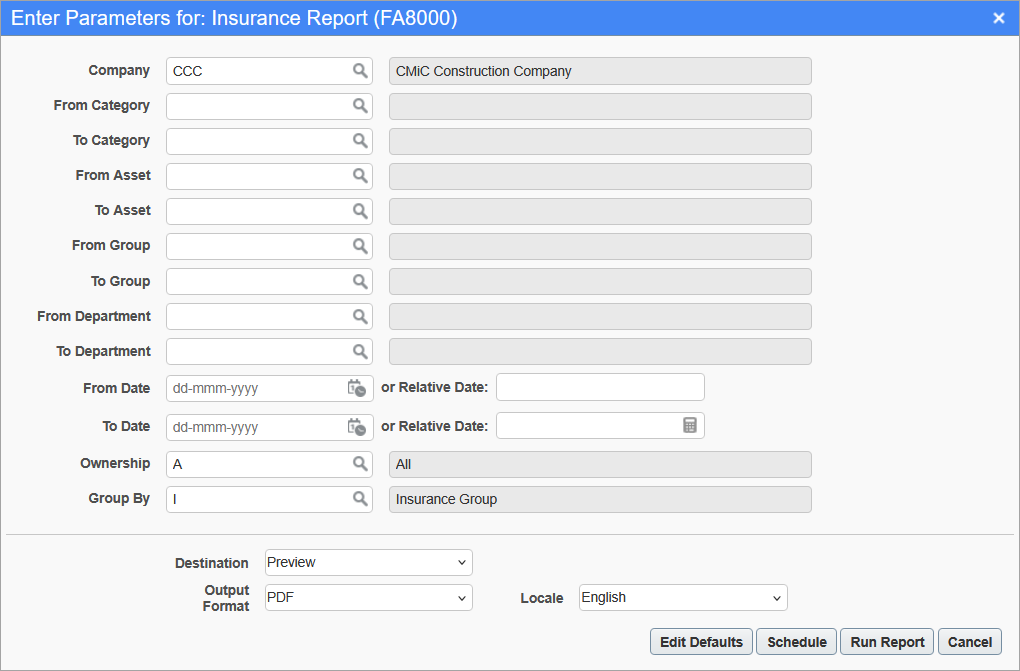Click Run Report
Image resolution: width=1020 pixels, height=671 pixels.
886,641
